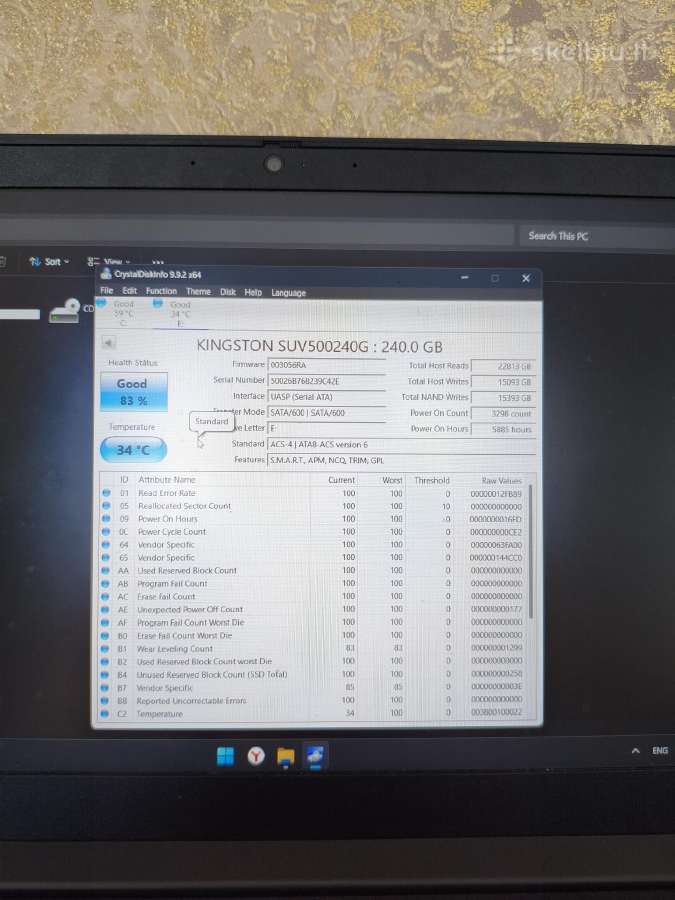Open the Disk menu
The width and height of the screenshot is (675, 900).
tap(228, 292)
